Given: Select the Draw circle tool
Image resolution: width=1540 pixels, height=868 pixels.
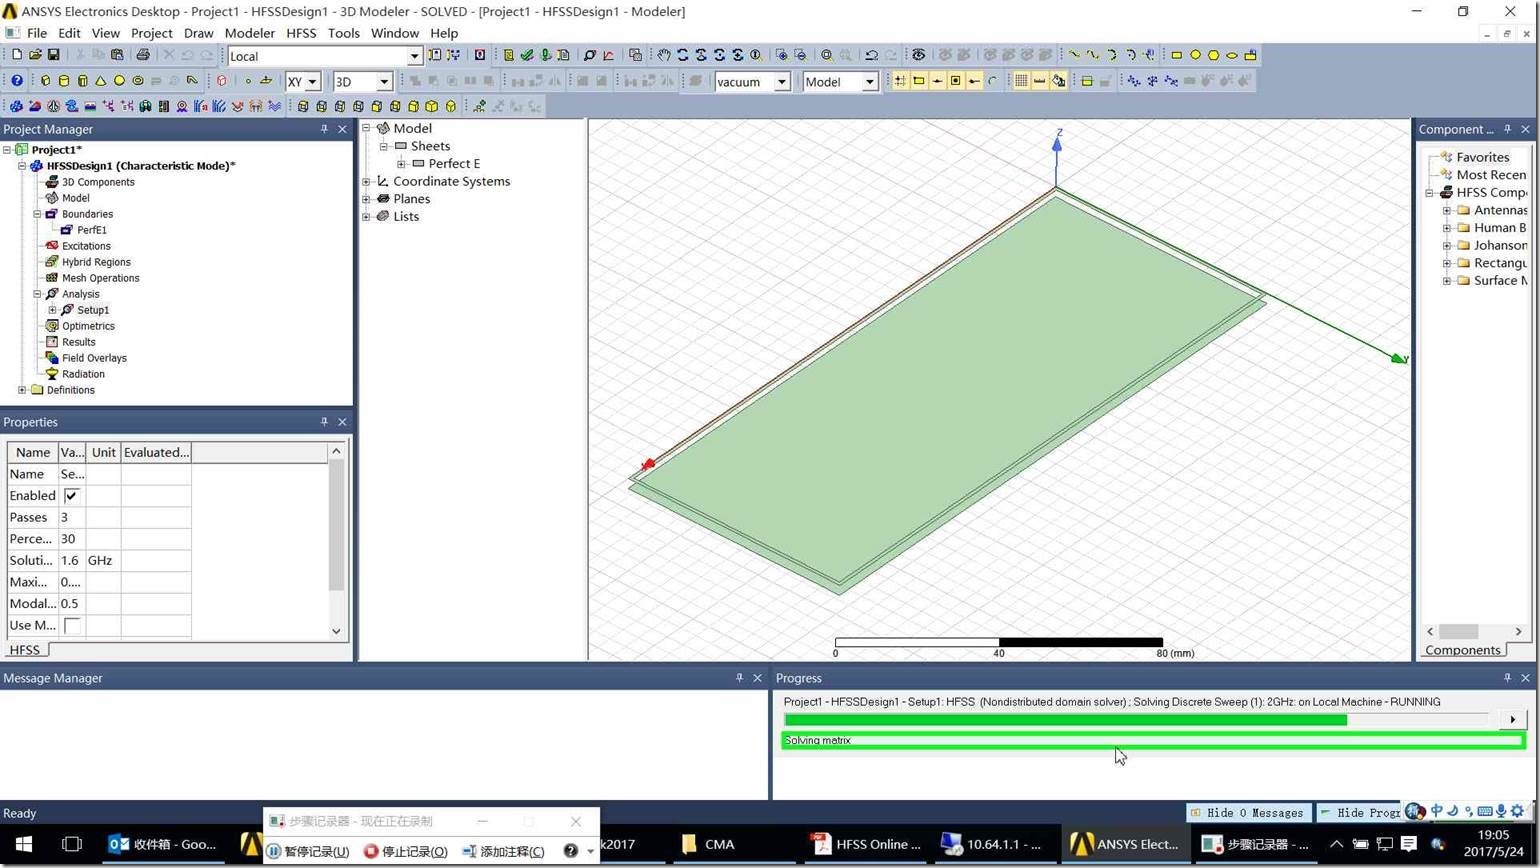Looking at the screenshot, I should pyautogui.click(x=1195, y=55).
